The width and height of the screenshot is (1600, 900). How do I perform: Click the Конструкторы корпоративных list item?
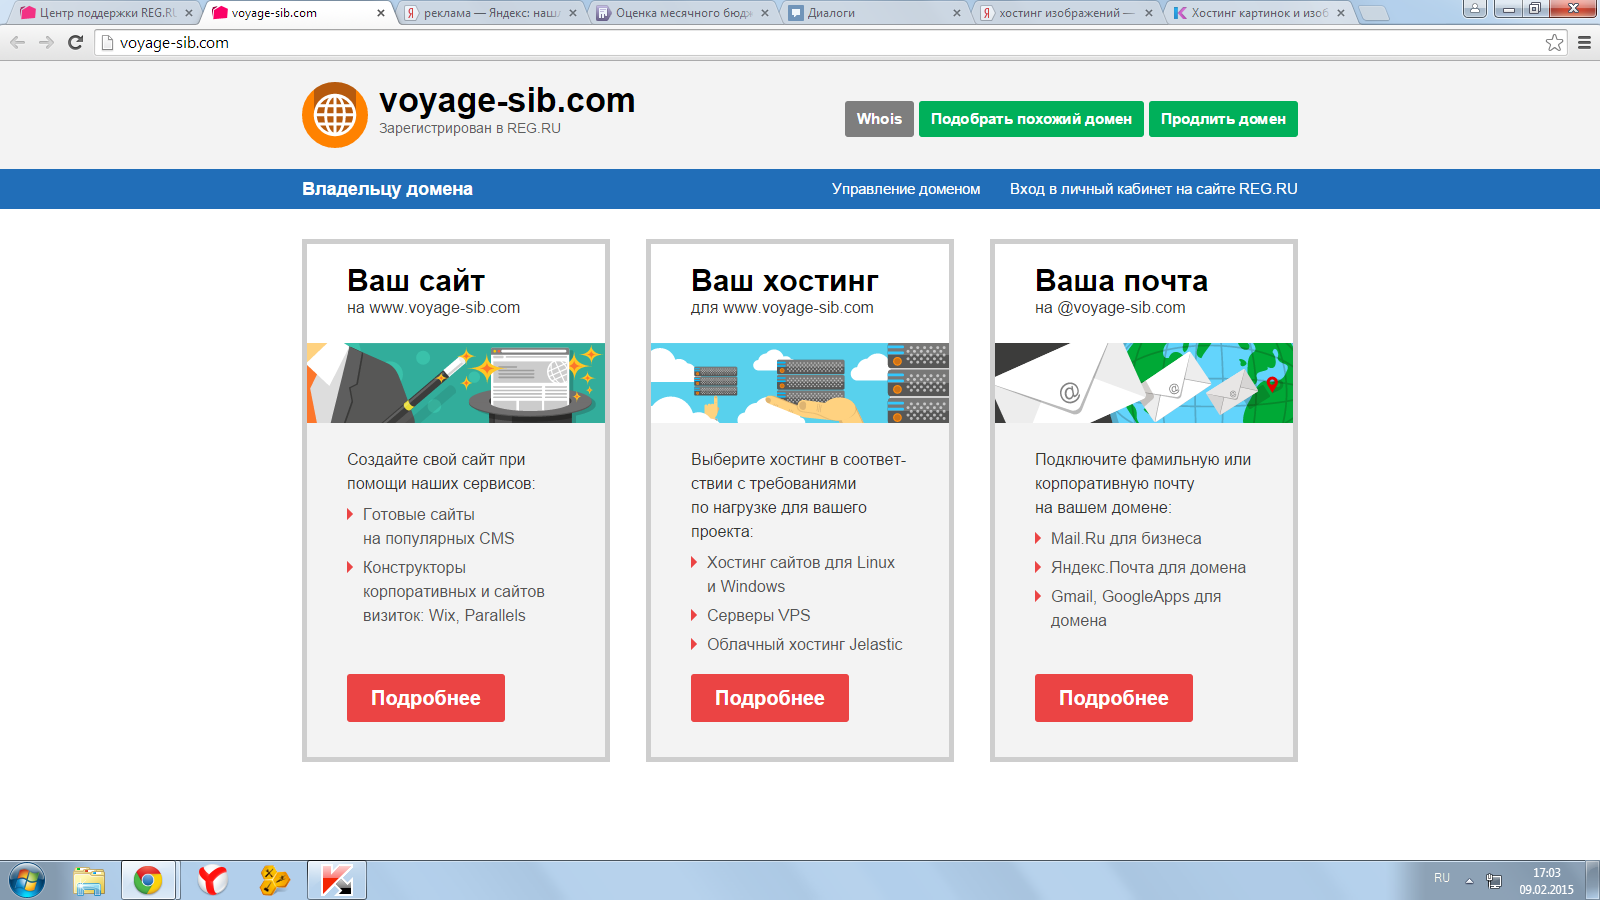click(x=453, y=591)
